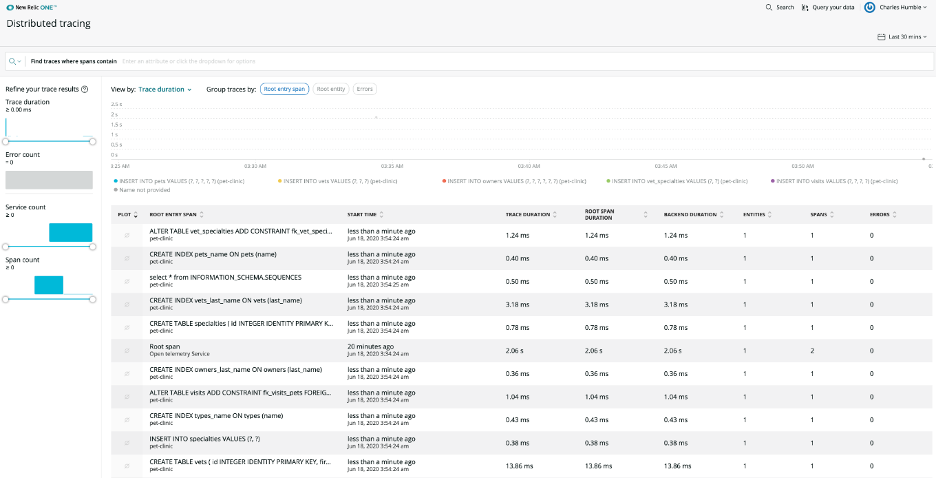936x478 pixels.
Task: Sort table by Root span duration column
Action: point(616,215)
